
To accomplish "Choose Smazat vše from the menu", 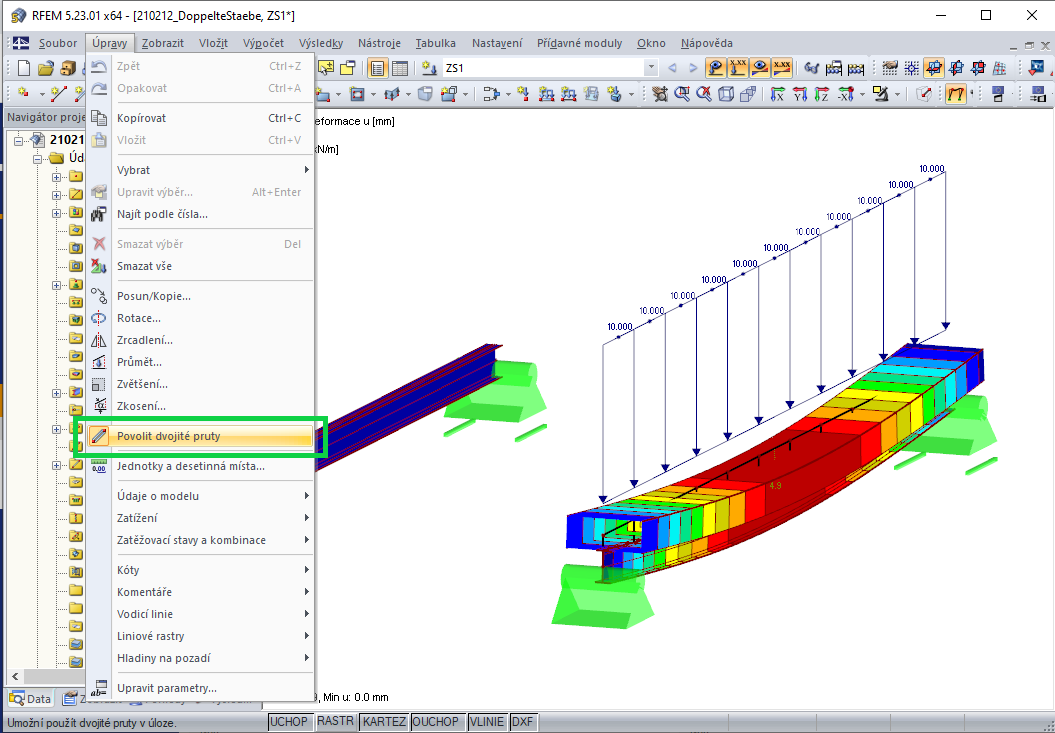I will tap(201, 266).
